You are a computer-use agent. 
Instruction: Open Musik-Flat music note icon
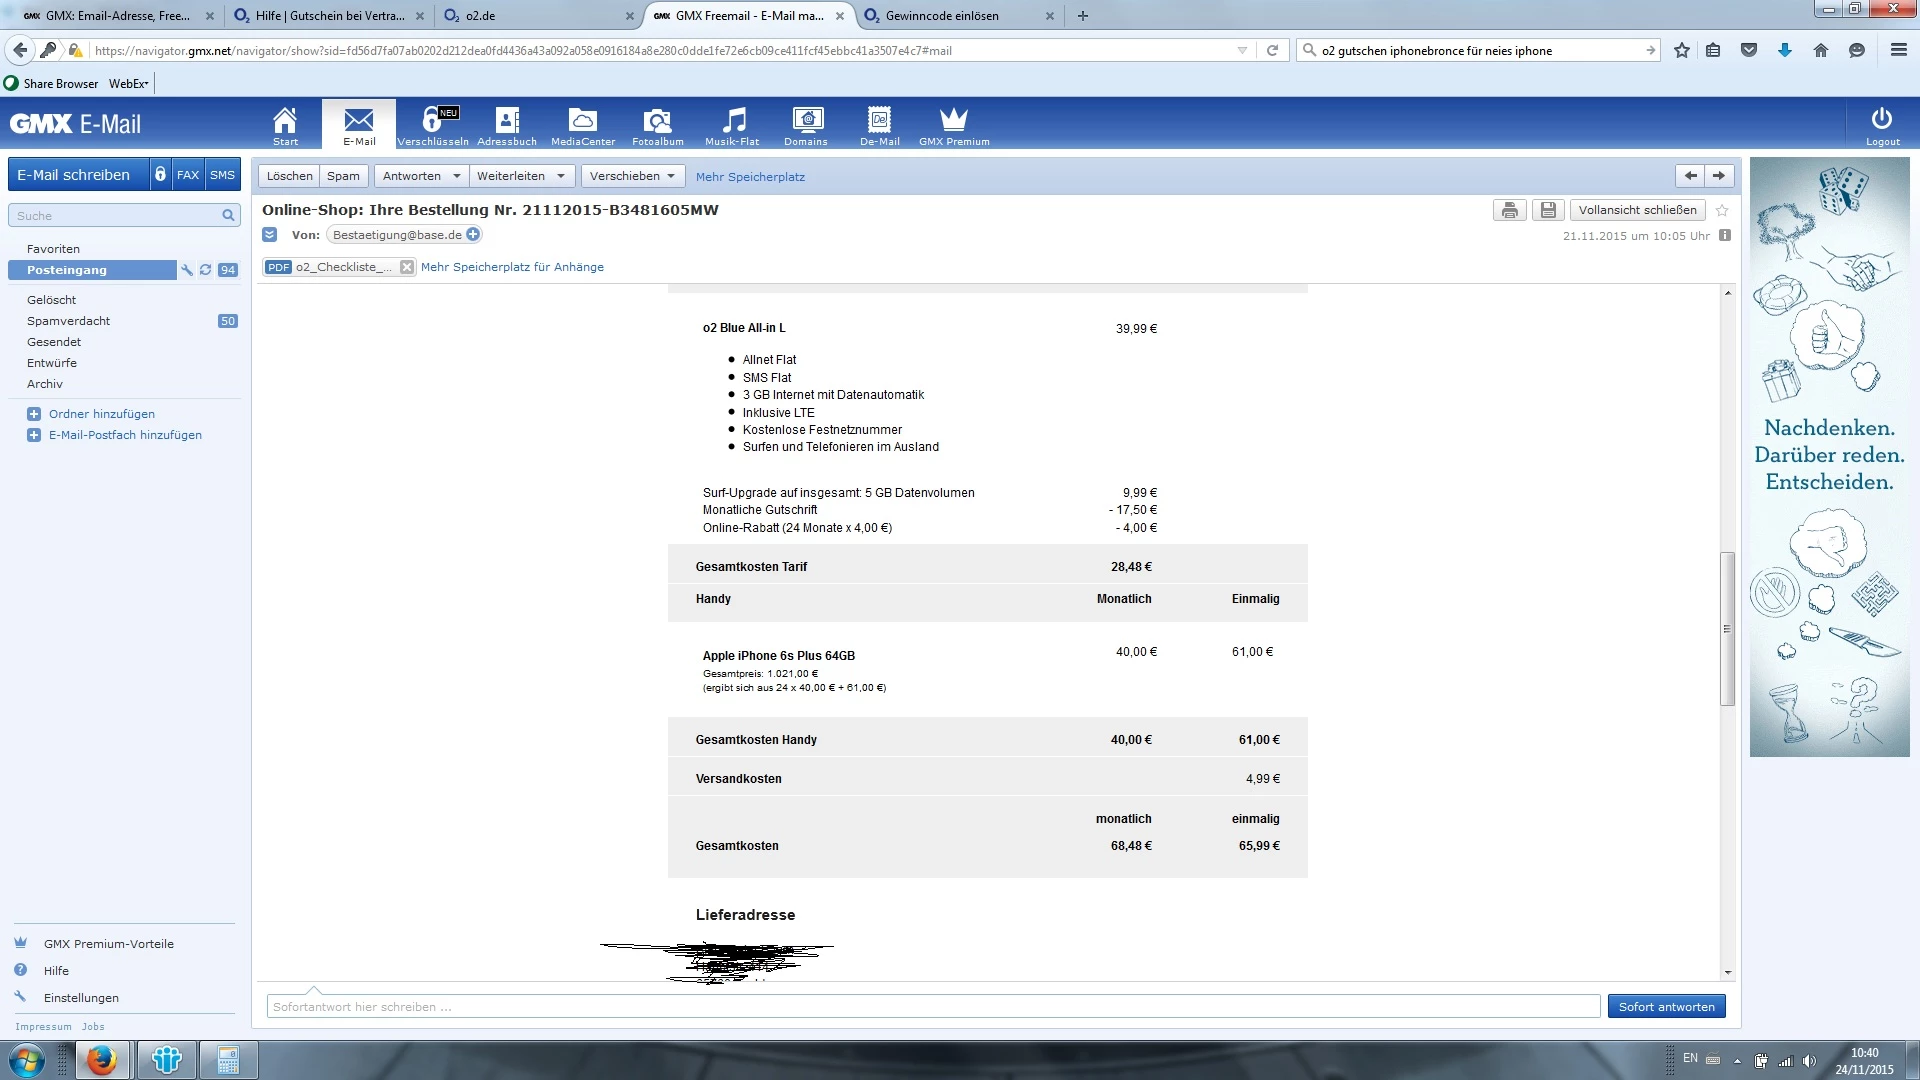(x=733, y=121)
